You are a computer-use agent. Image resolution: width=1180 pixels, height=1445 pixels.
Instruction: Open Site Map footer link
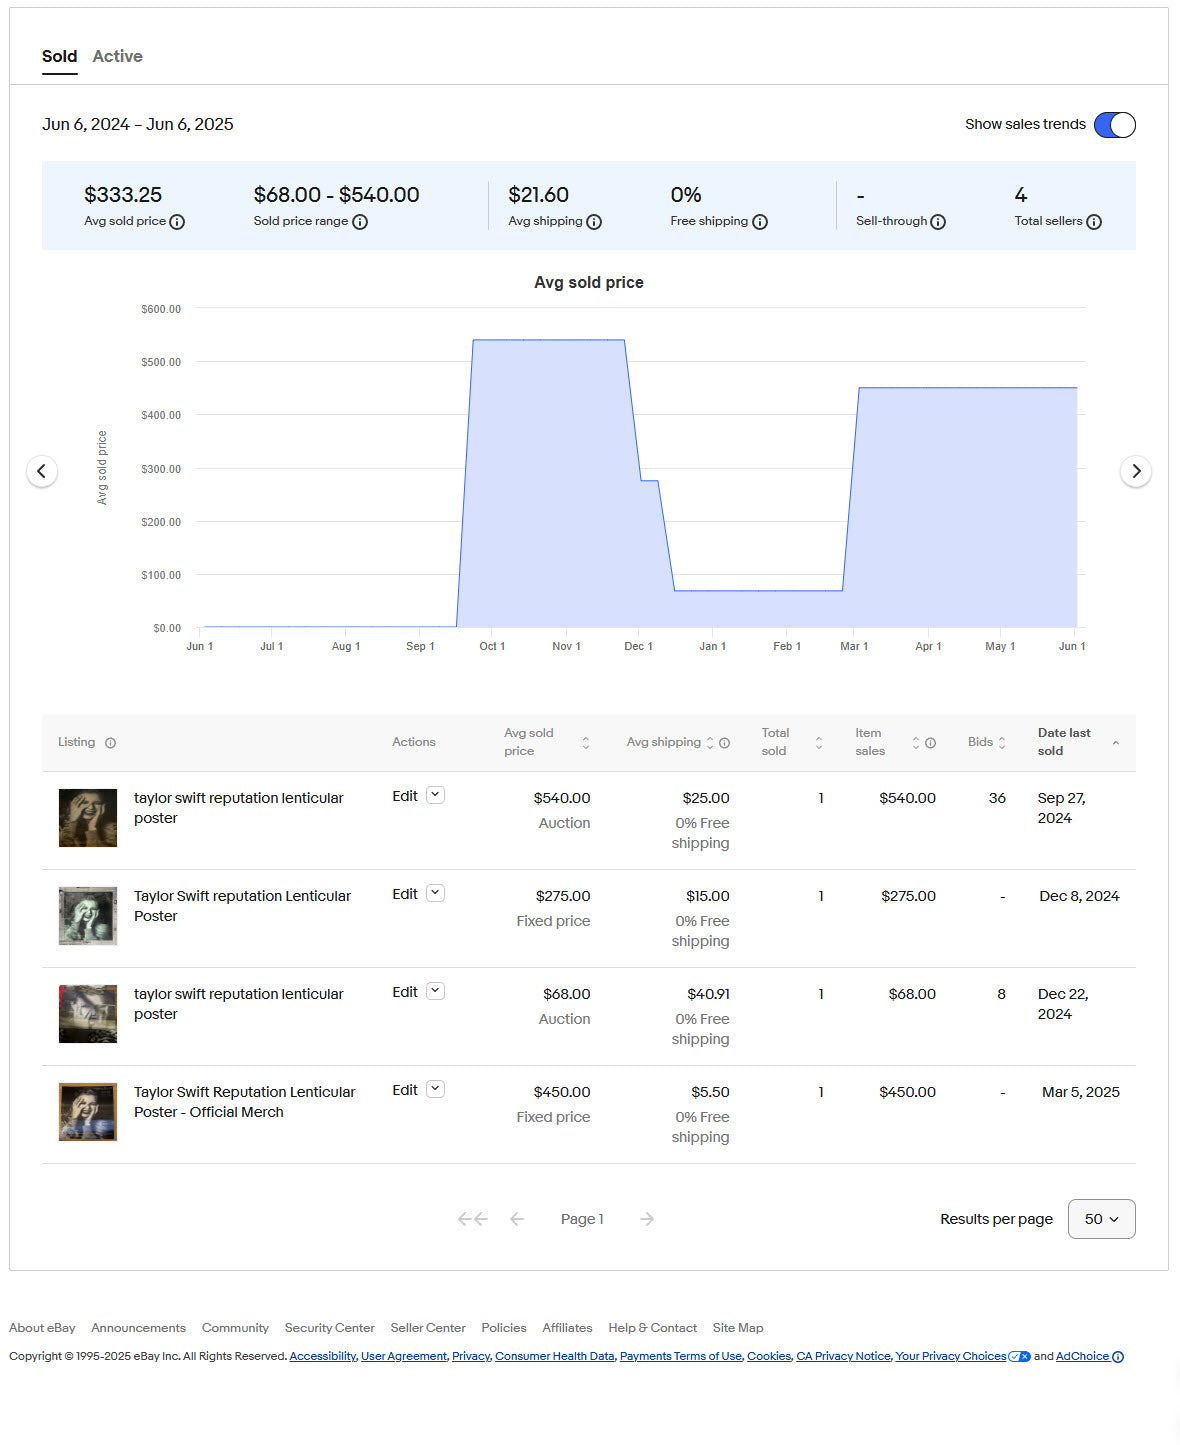pos(738,1328)
